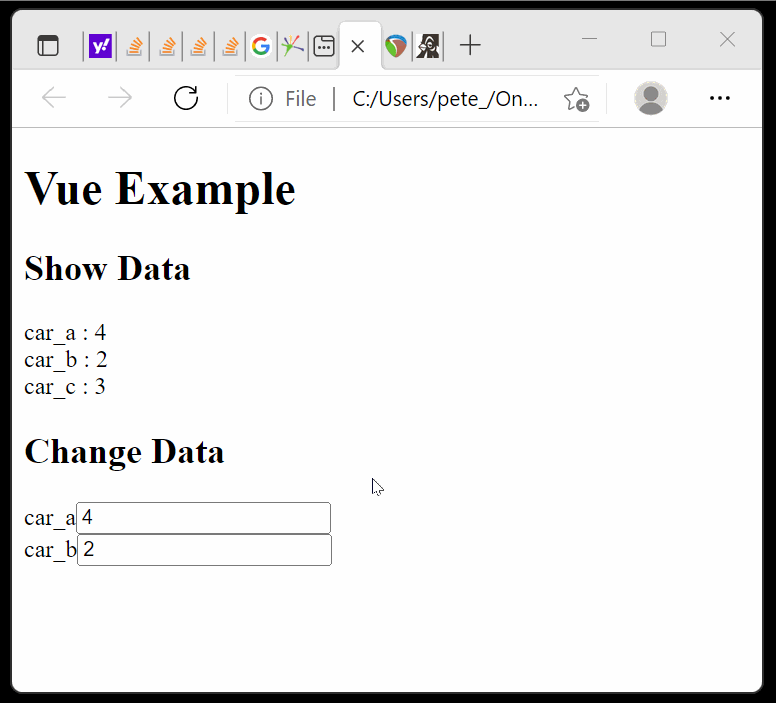Click the File label in address bar
Screen dimensions: 776x703
click(301, 99)
